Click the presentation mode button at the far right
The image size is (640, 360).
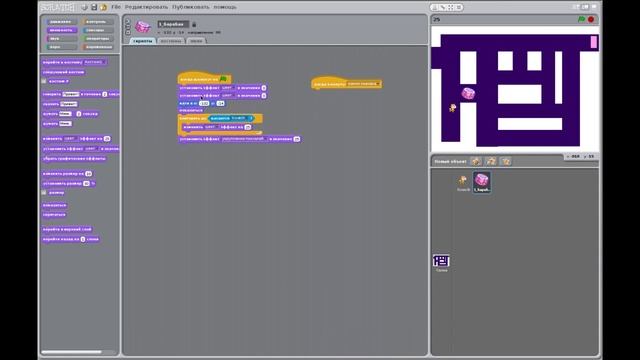(594, 7)
